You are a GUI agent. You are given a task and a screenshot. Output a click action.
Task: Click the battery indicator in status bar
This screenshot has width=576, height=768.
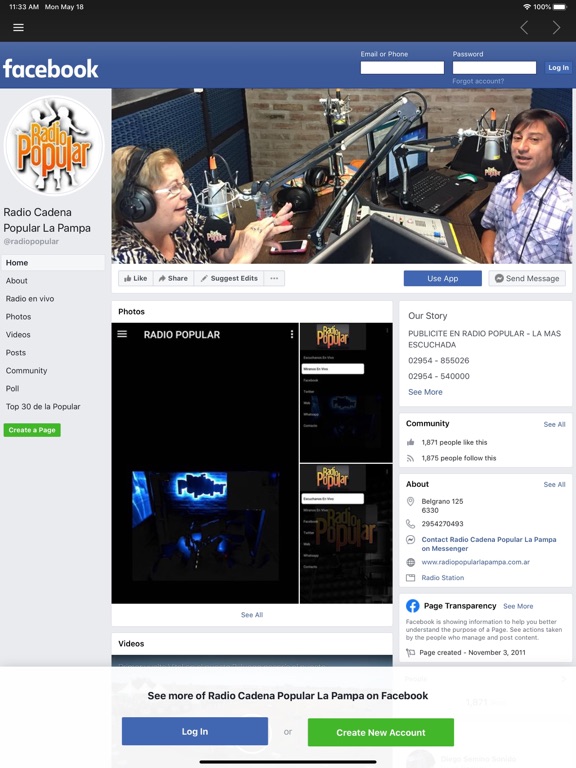[559, 7]
